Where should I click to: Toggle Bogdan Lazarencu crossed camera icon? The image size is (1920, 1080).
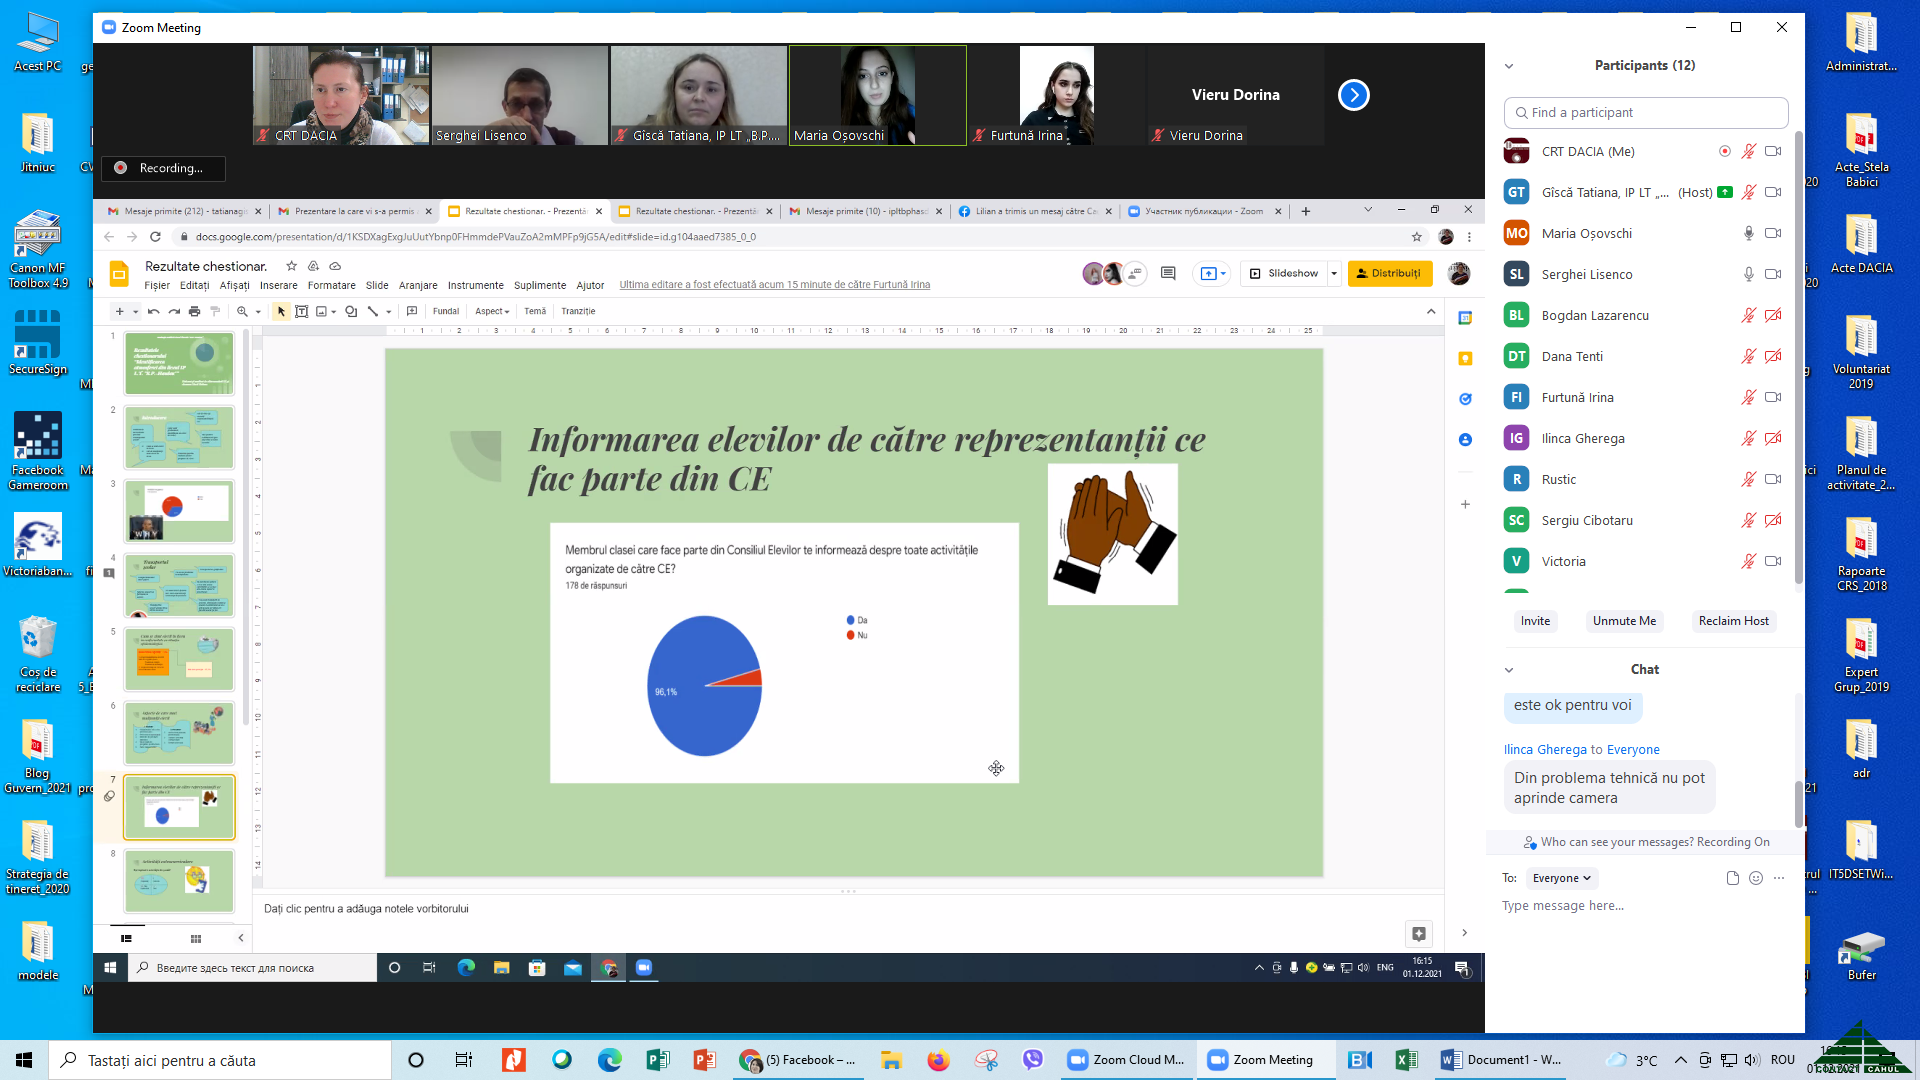click(1773, 316)
